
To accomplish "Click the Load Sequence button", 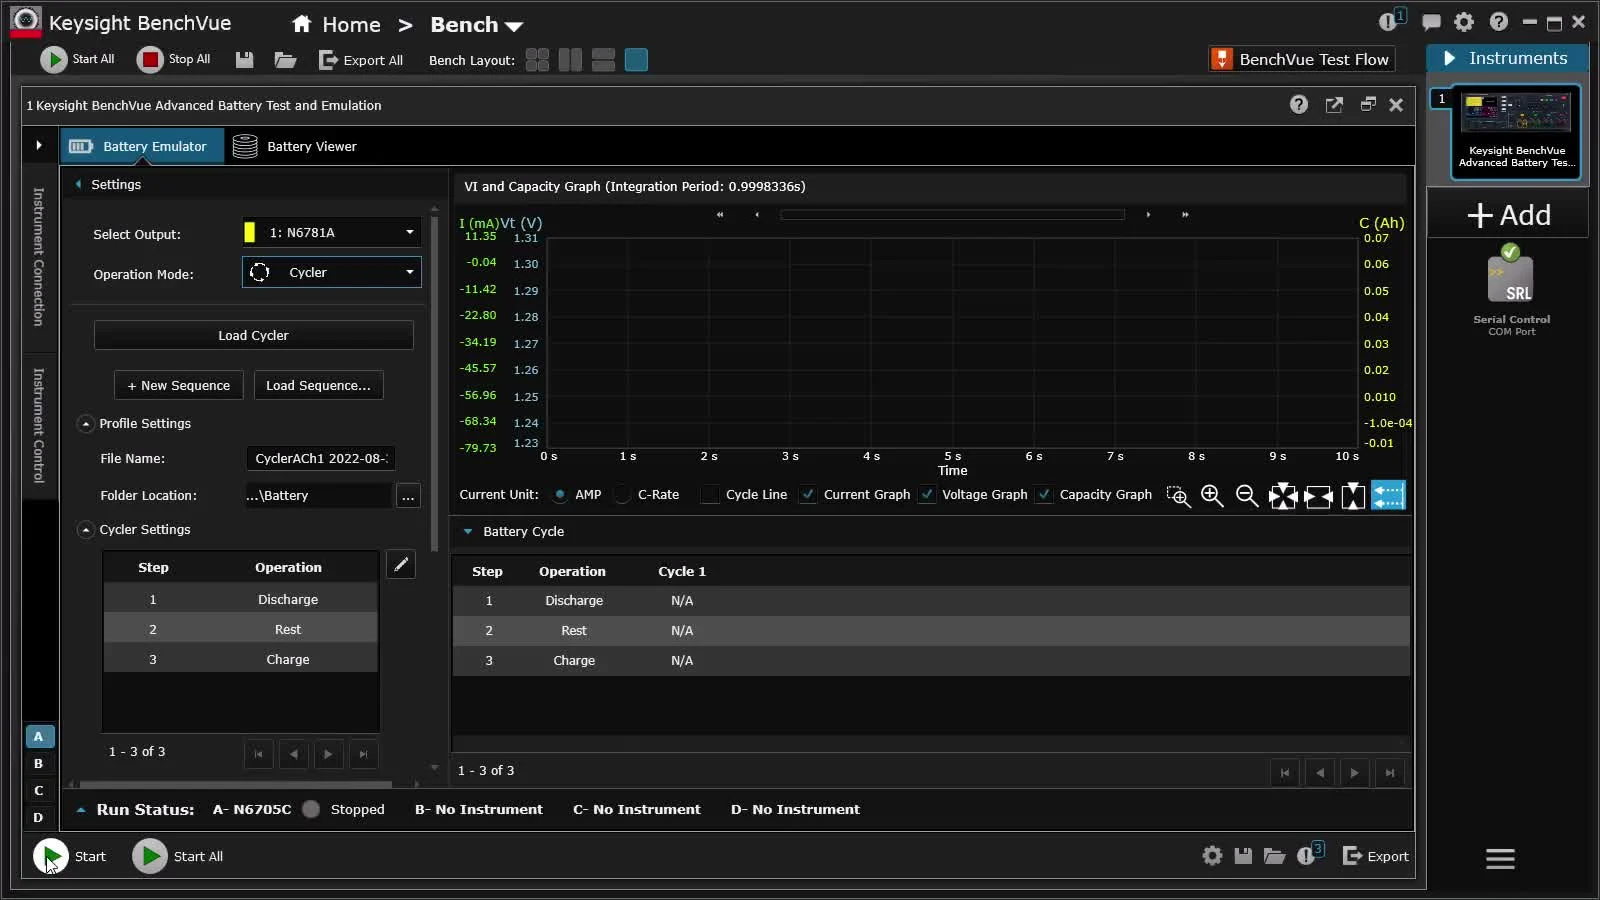I will pos(318,386).
